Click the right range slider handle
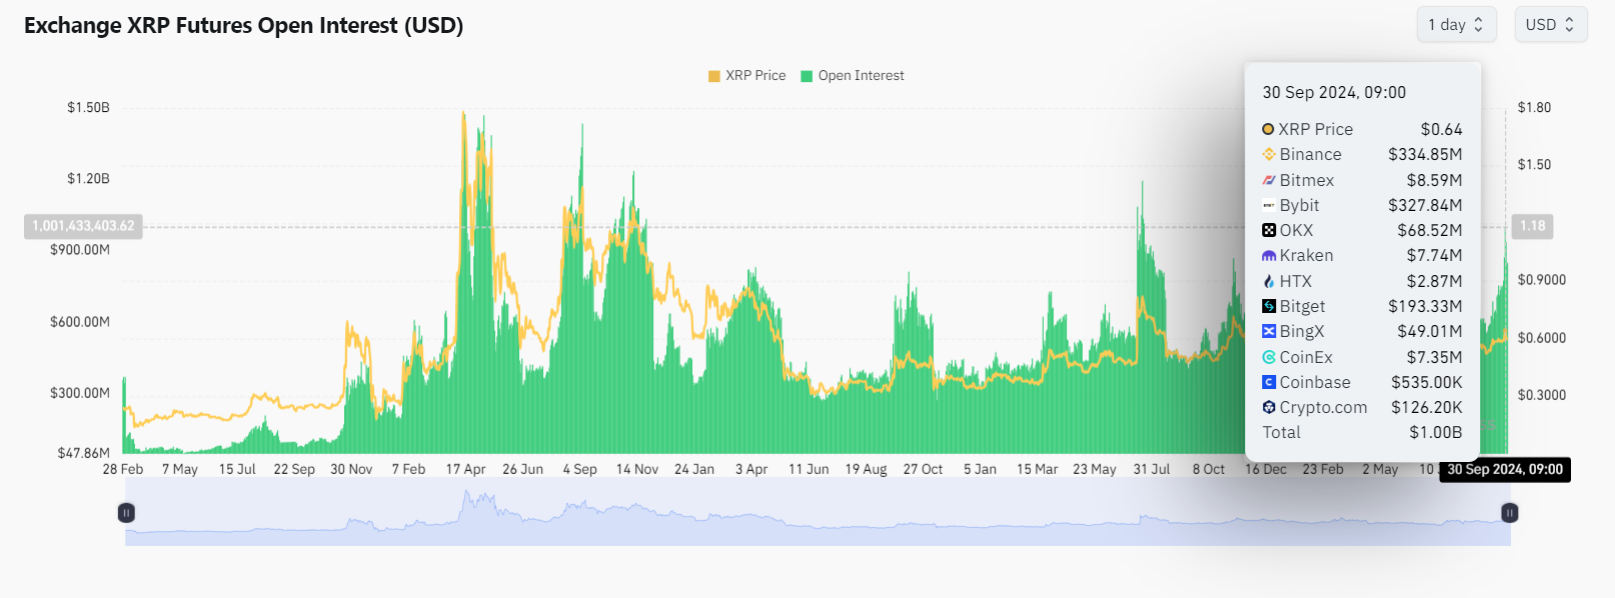1615x598 pixels. [1510, 513]
